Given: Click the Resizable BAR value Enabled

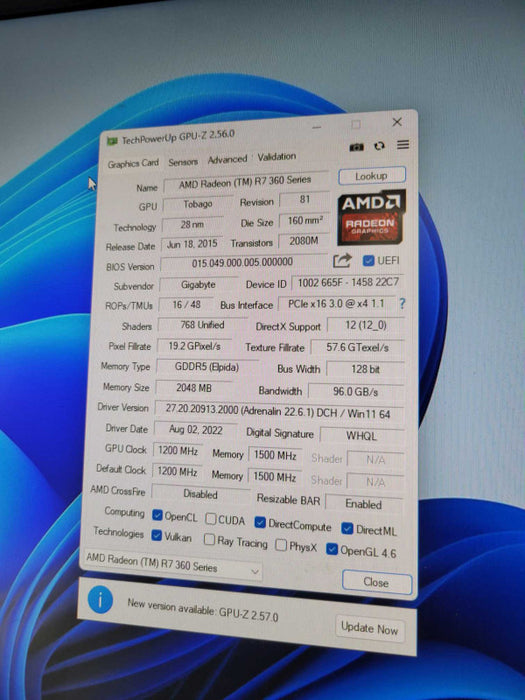Looking at the screenshot, I should 364,504.
